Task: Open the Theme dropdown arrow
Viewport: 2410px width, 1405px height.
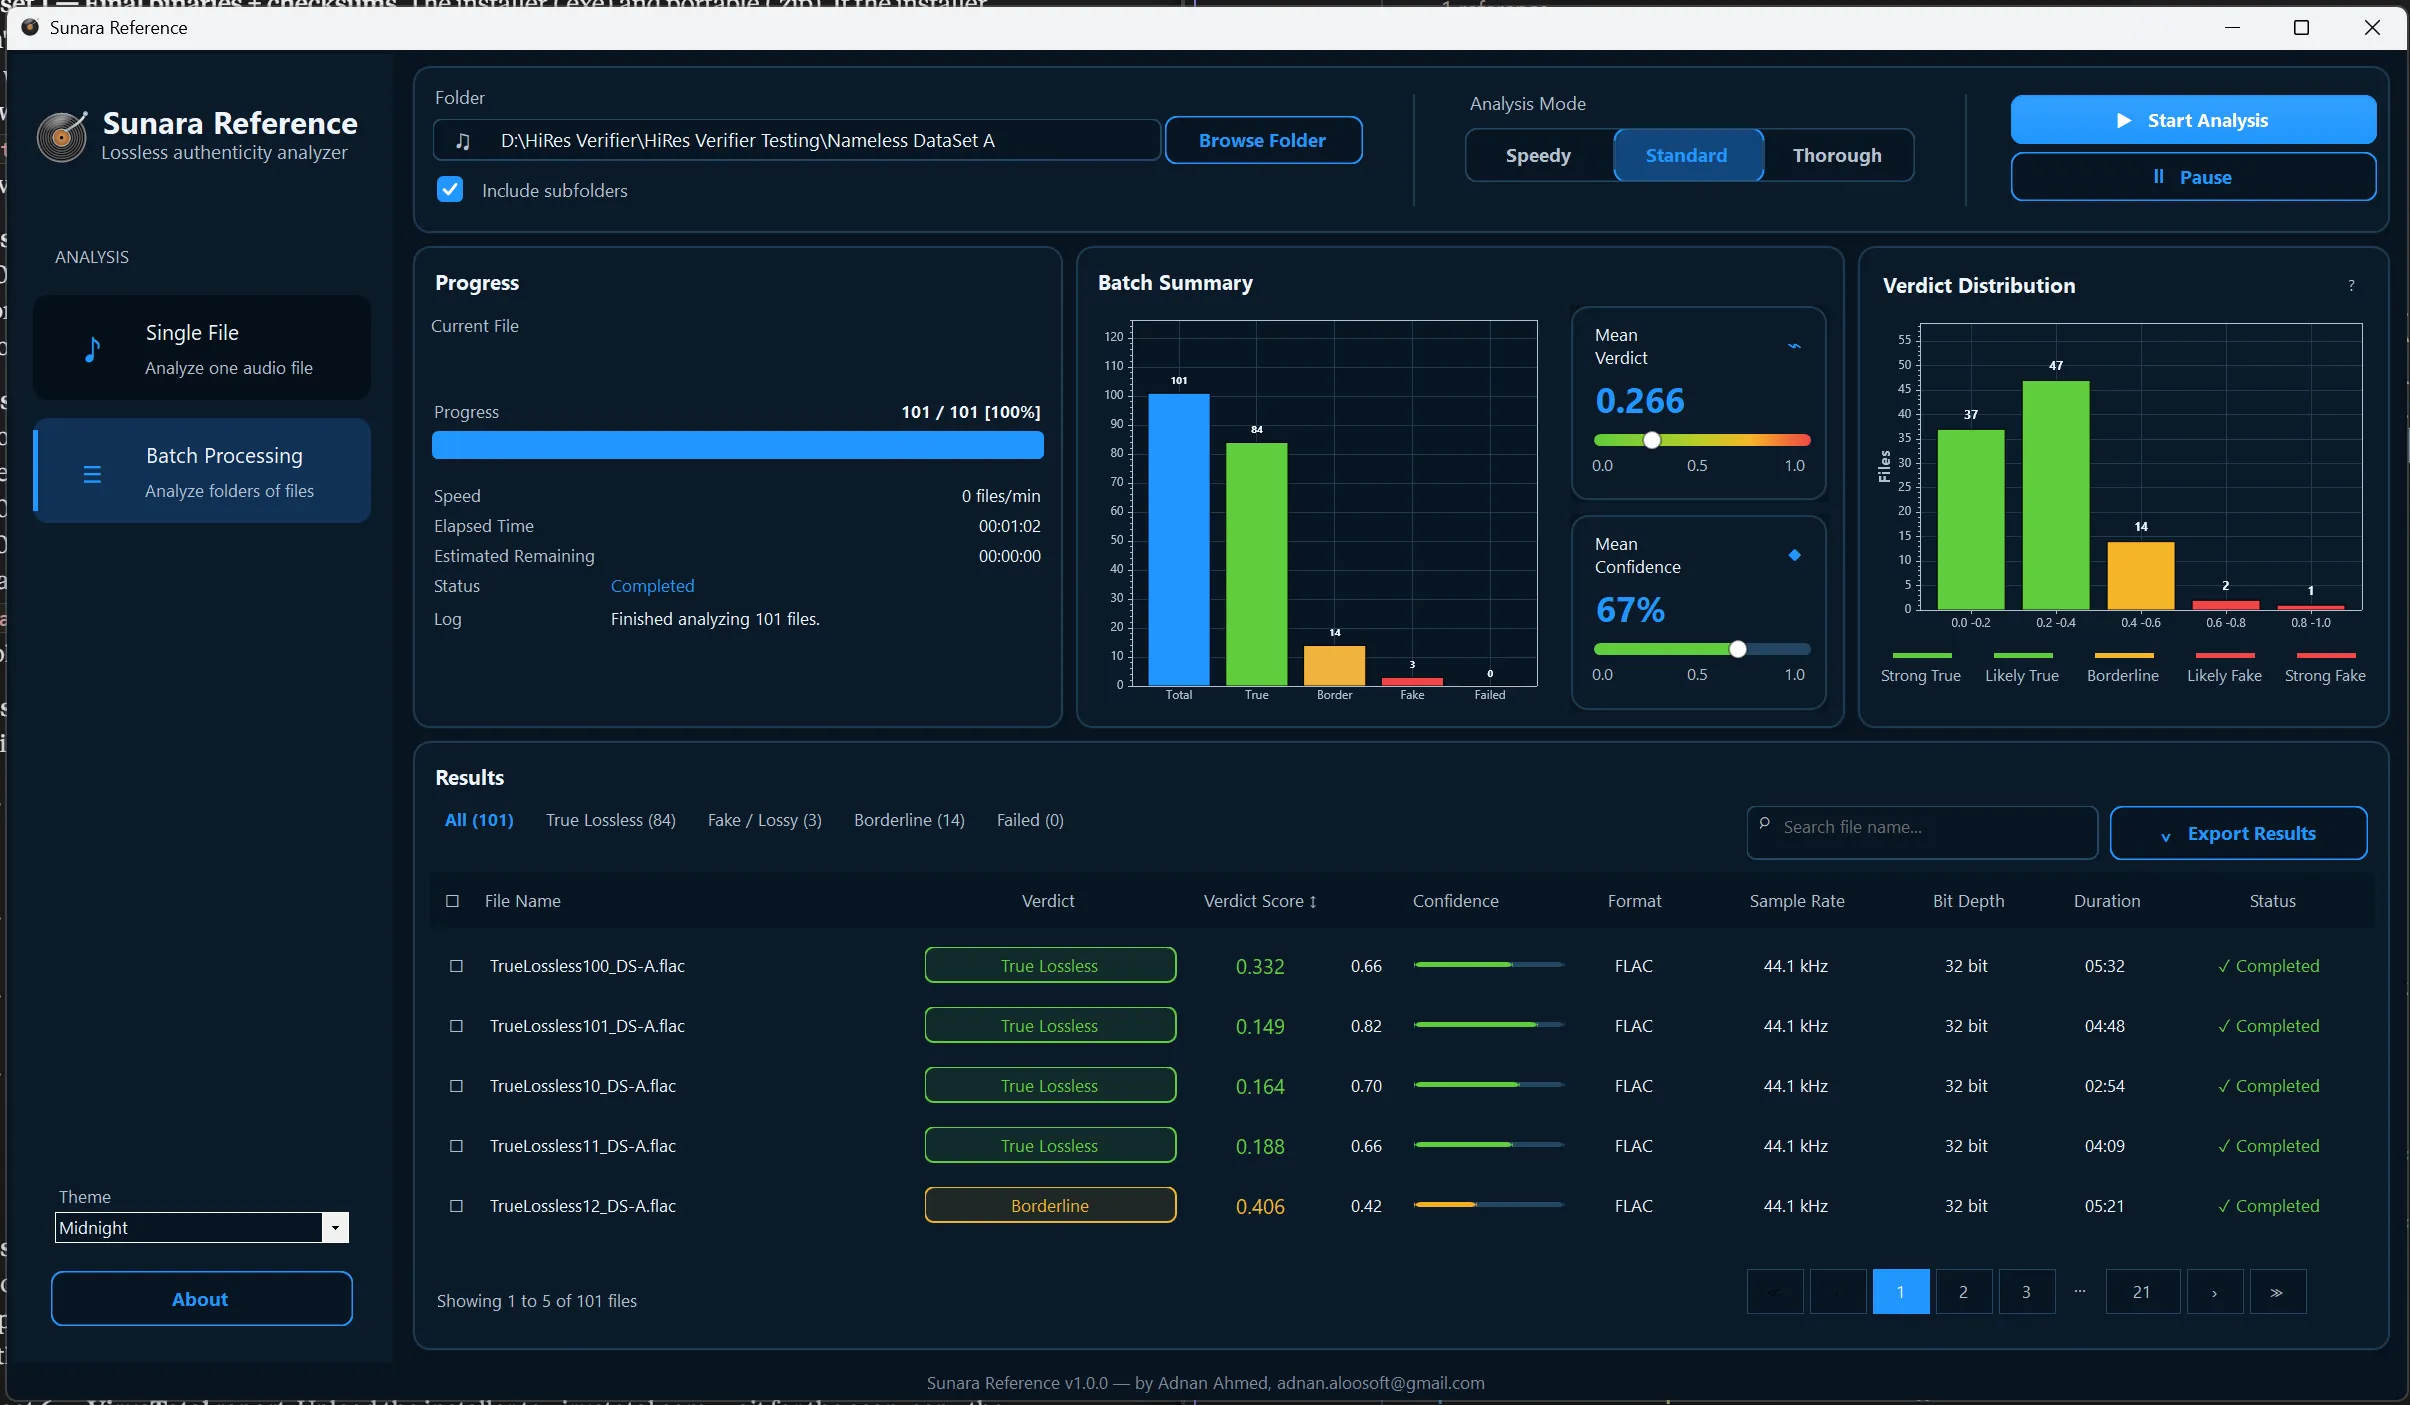Action: point(335,1228)
